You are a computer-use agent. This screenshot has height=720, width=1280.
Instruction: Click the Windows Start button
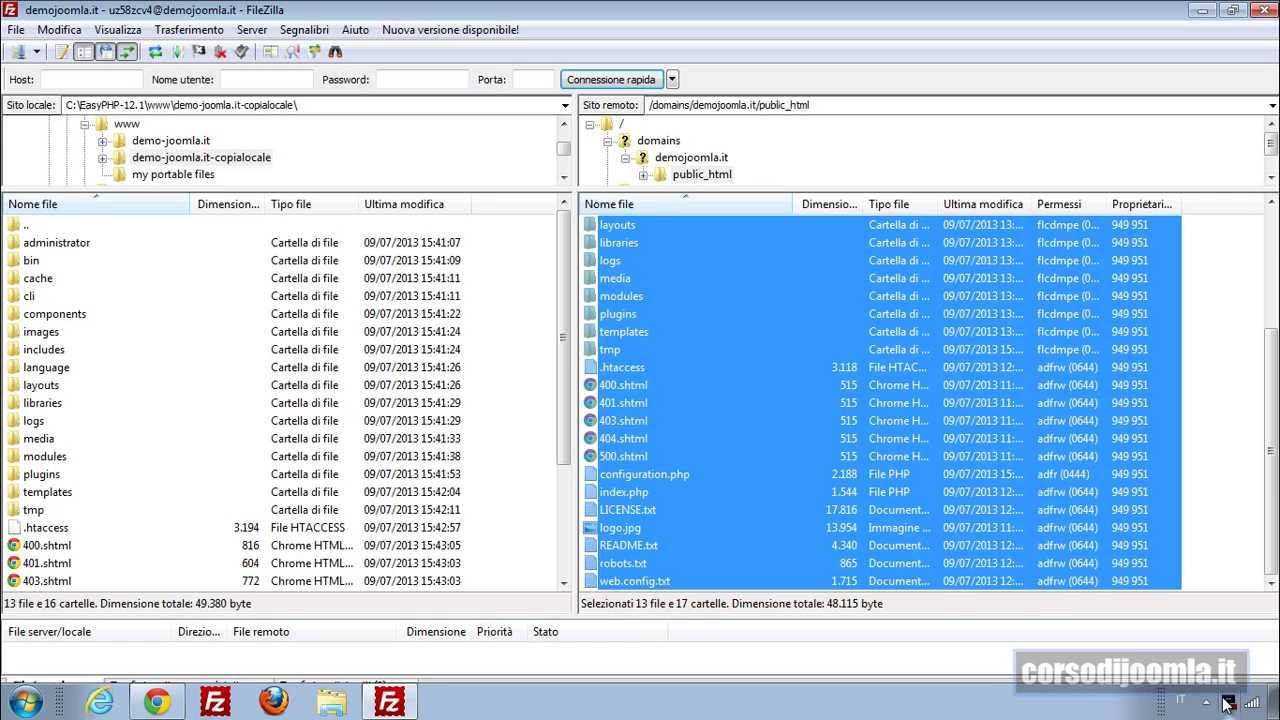(x=26, y=702)
